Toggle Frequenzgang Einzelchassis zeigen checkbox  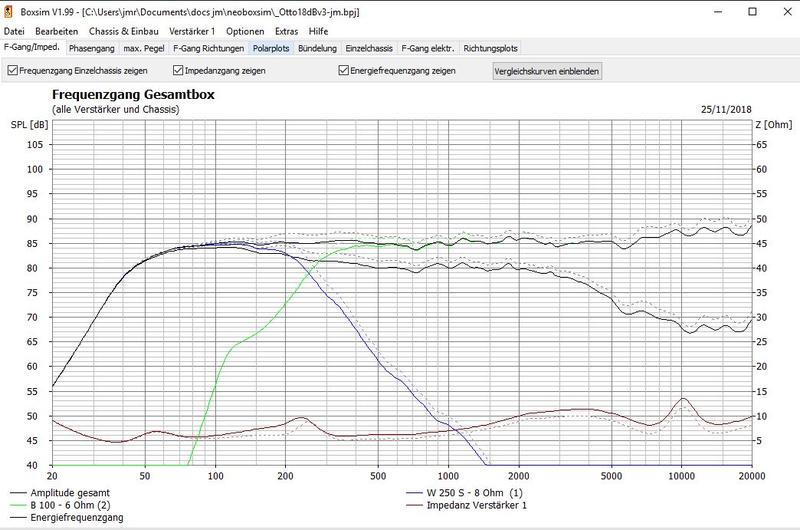[x=12, y=71]
